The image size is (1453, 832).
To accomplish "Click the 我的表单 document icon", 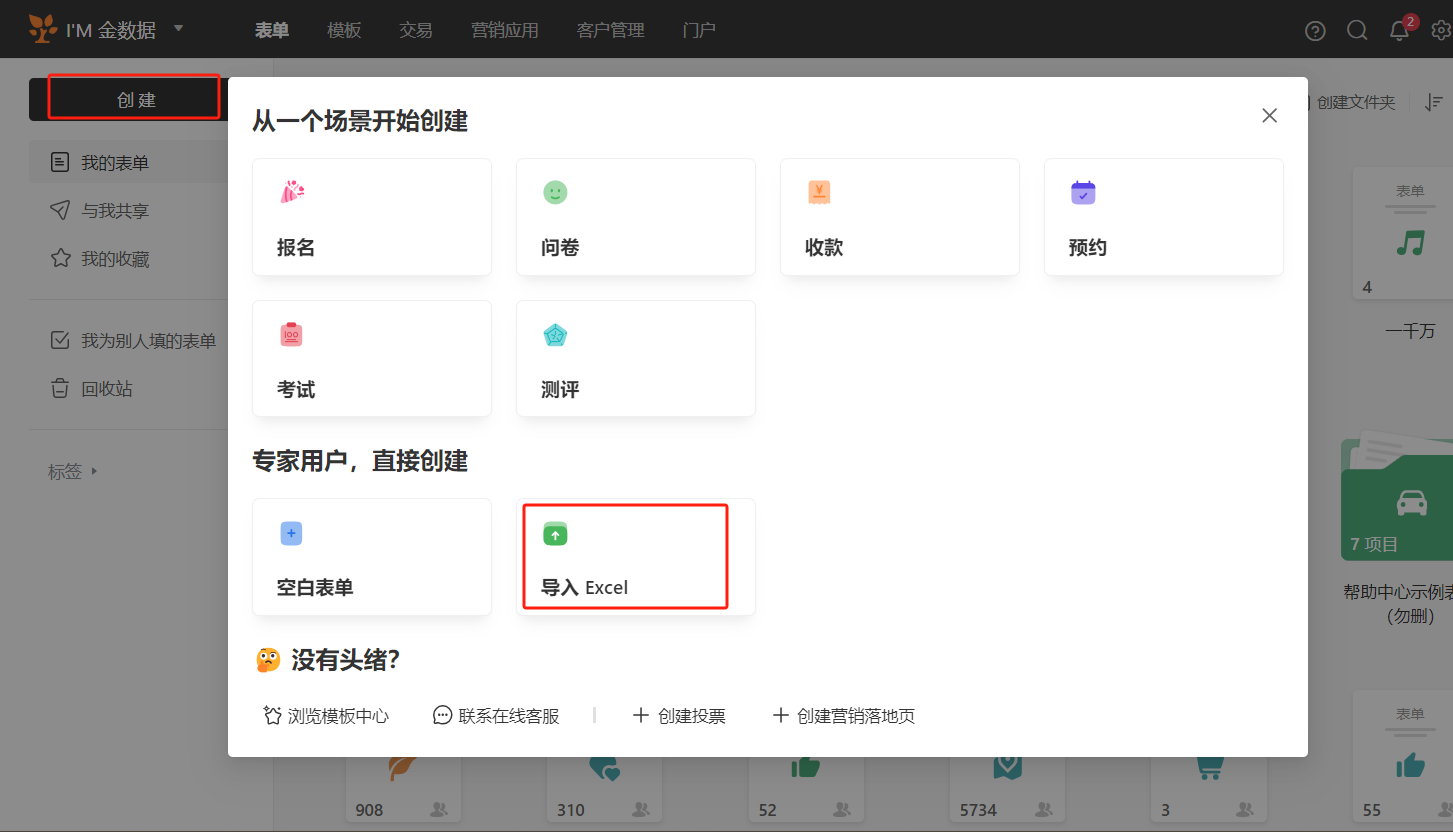I will (60, 162).
